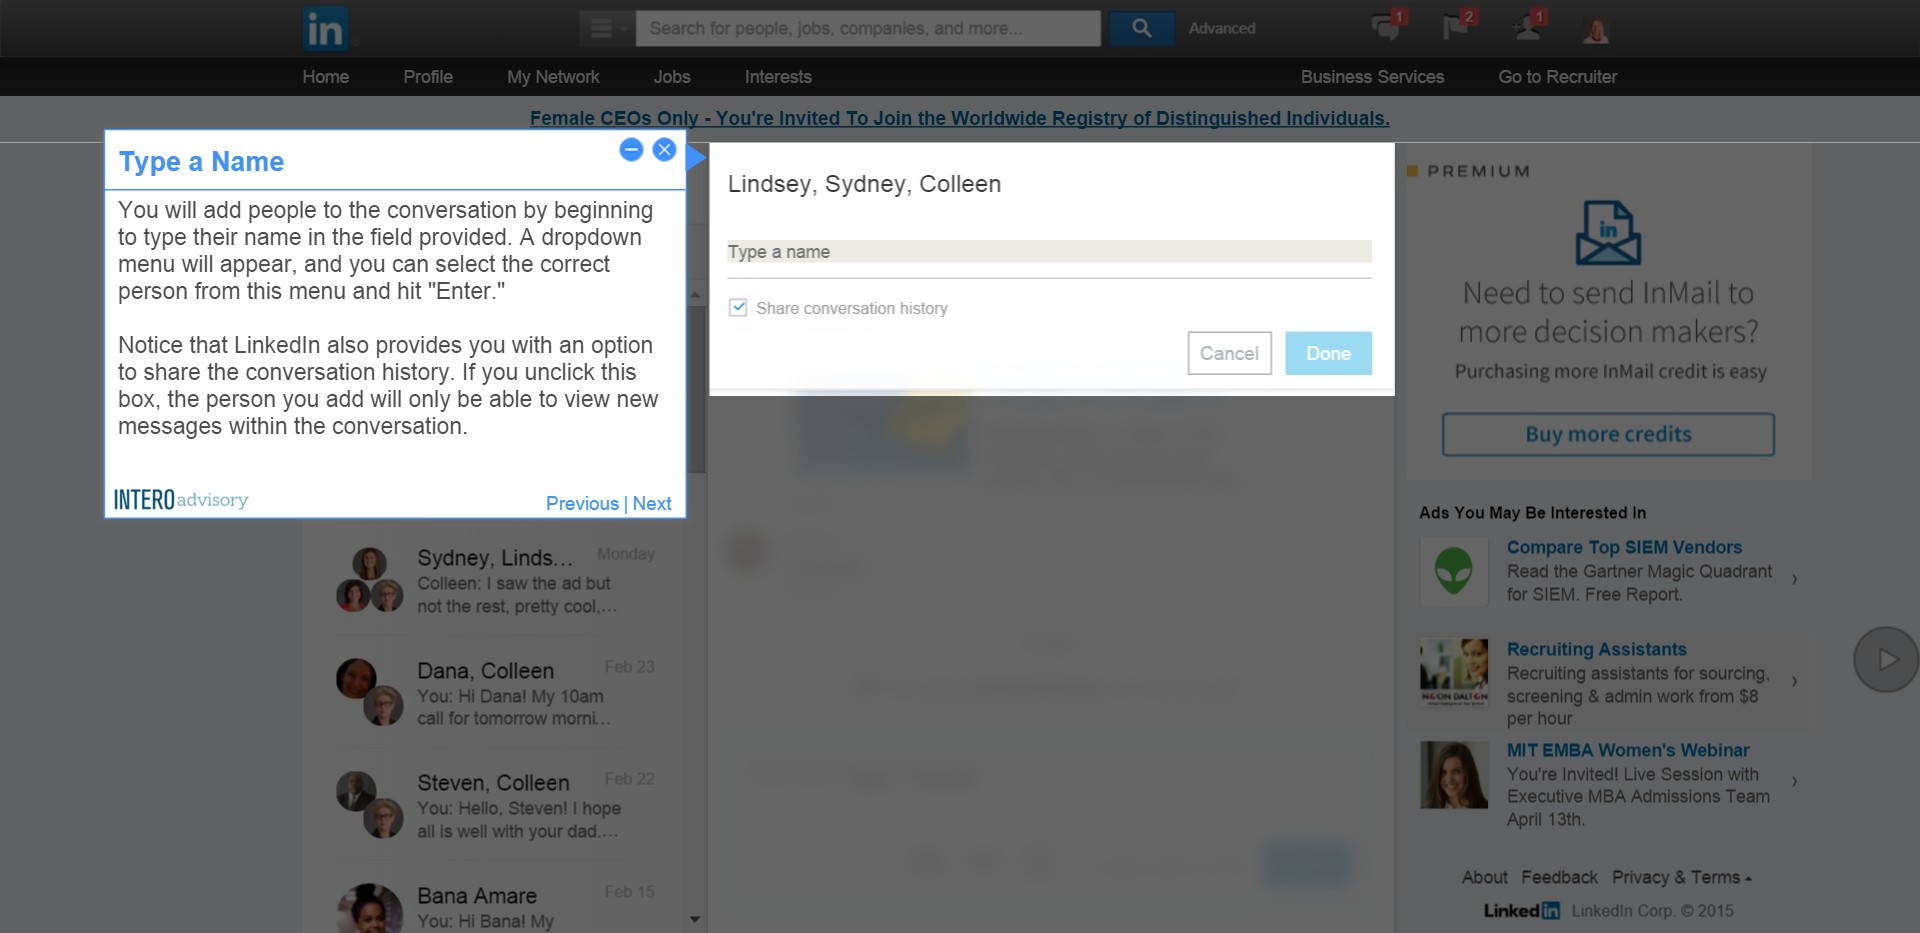The height and width of the screenshot is (933, 1920).
Task: Click the profile photo avatar in header
Action: pos(1596,29)
